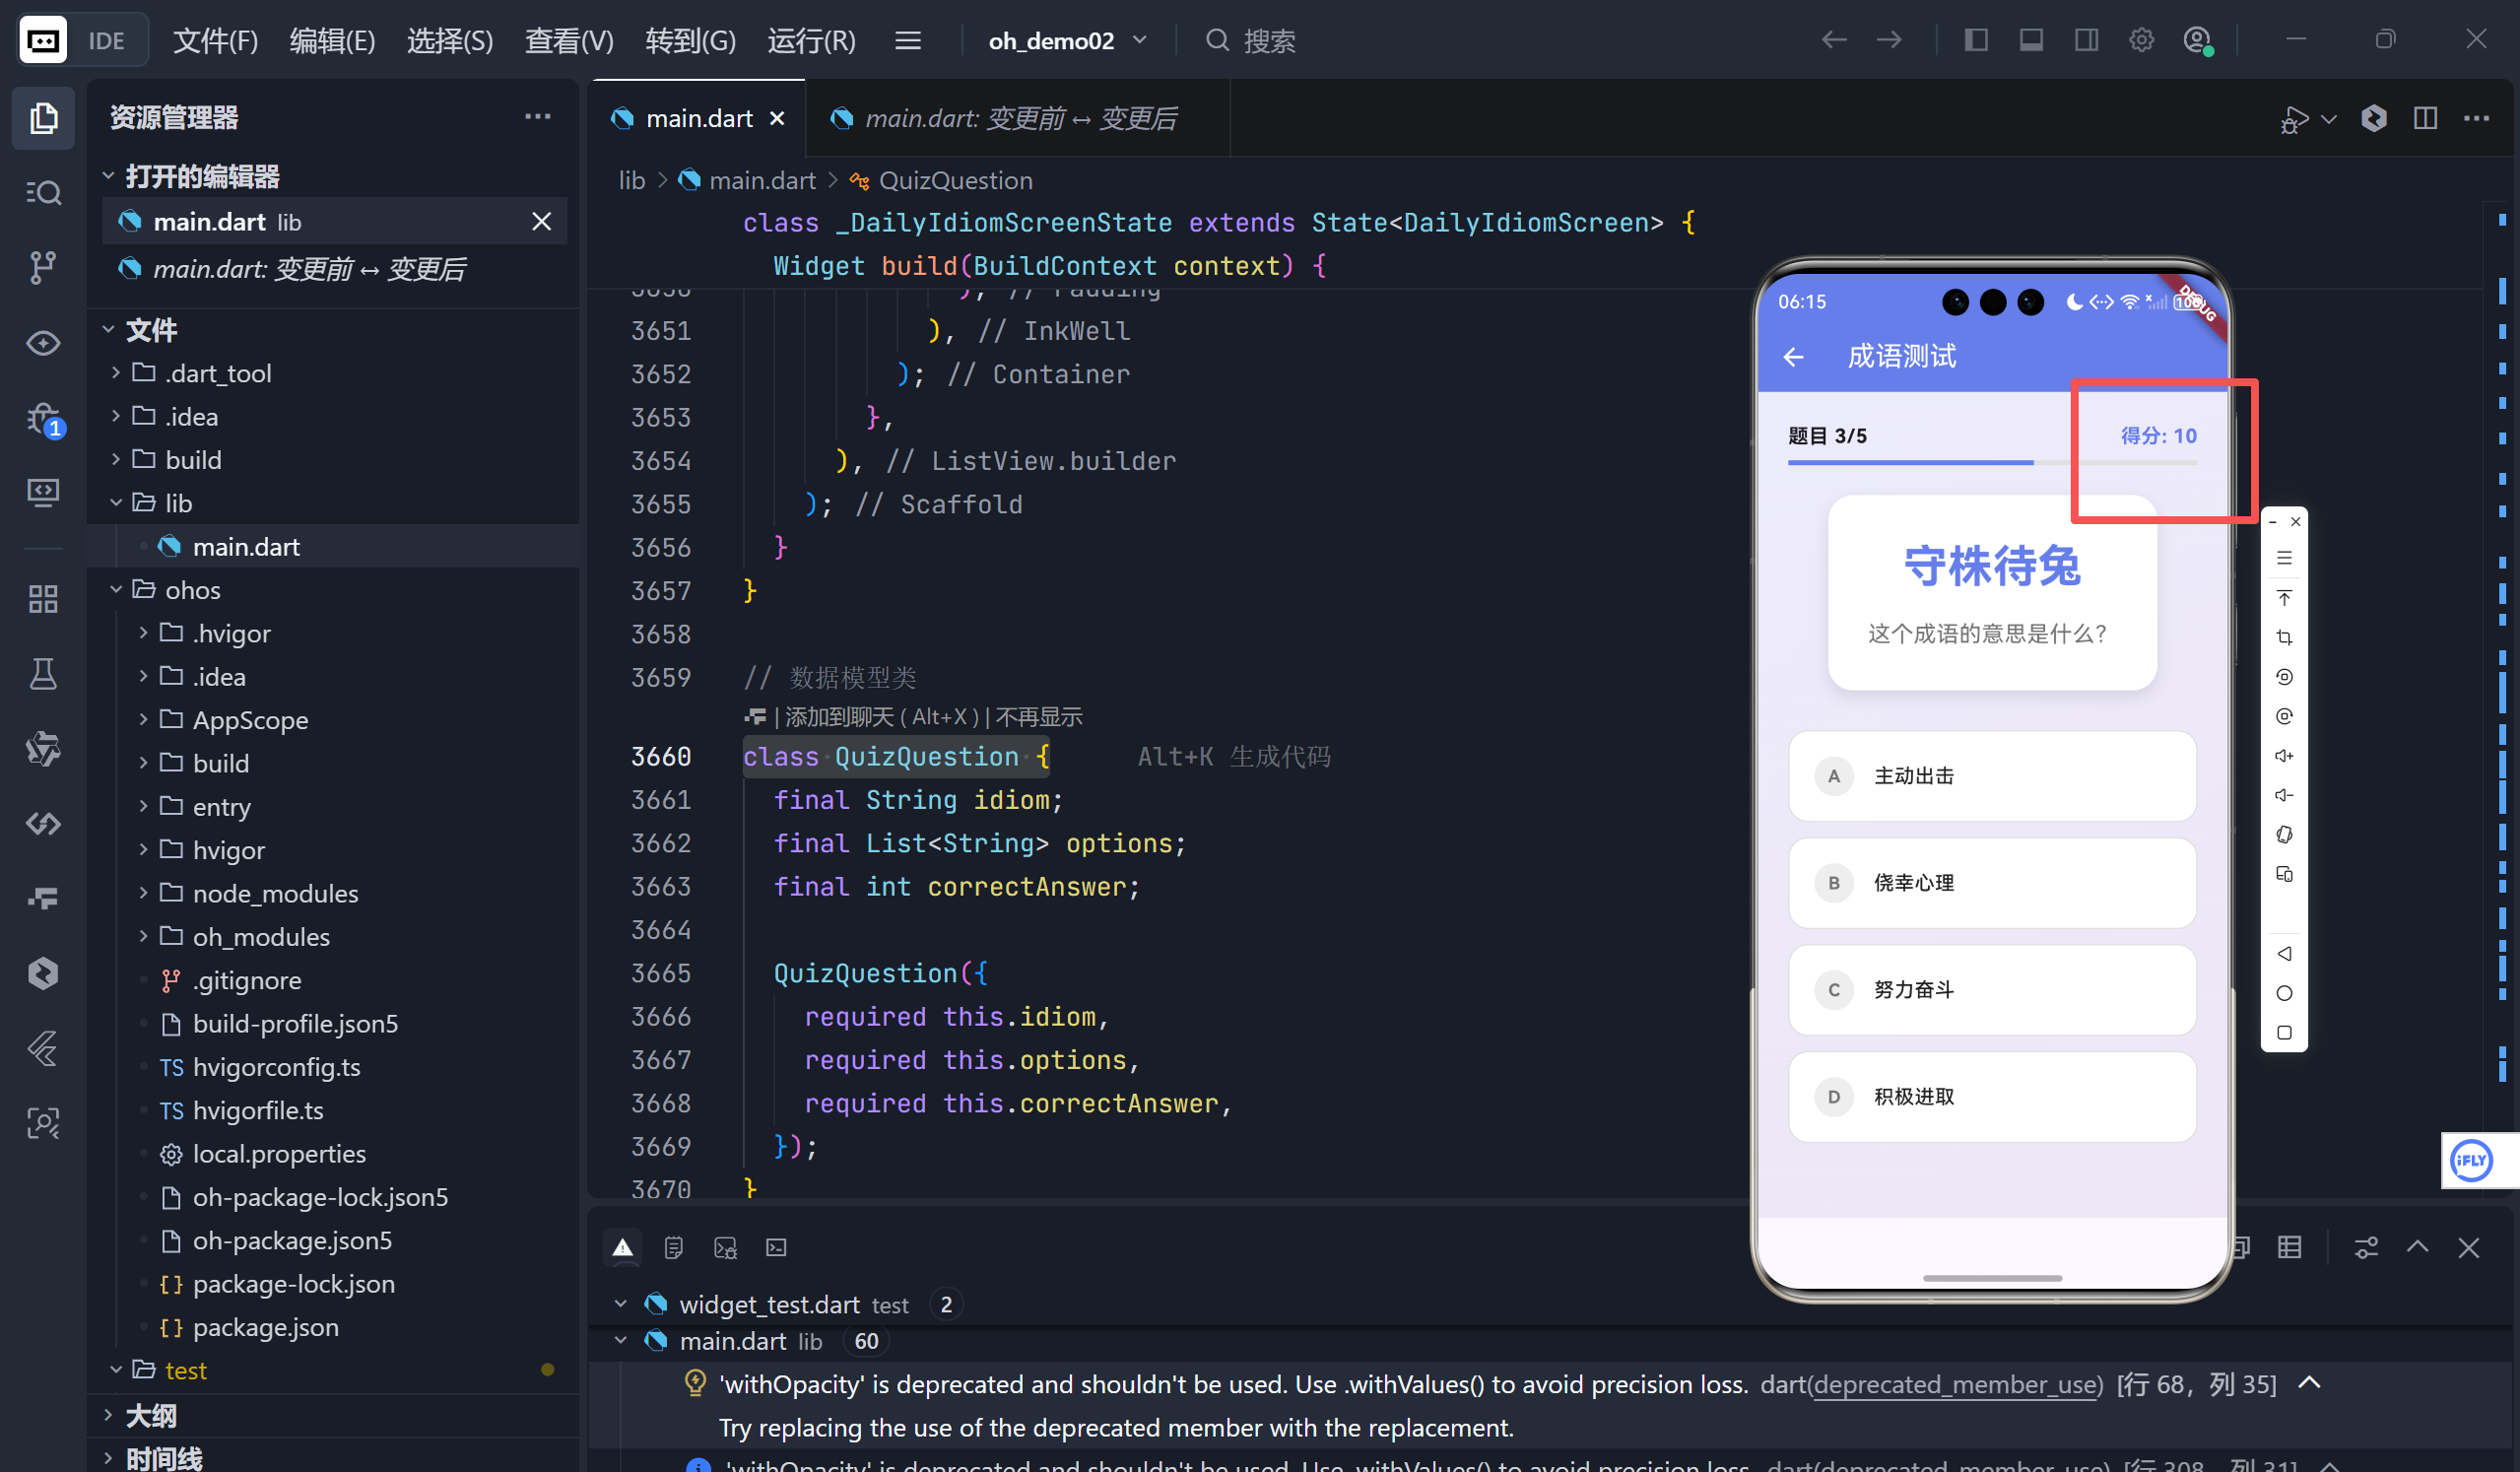The image size is (2520, 1472).
Task: Open the 运行(R) menu
Action: click(811, 40)
